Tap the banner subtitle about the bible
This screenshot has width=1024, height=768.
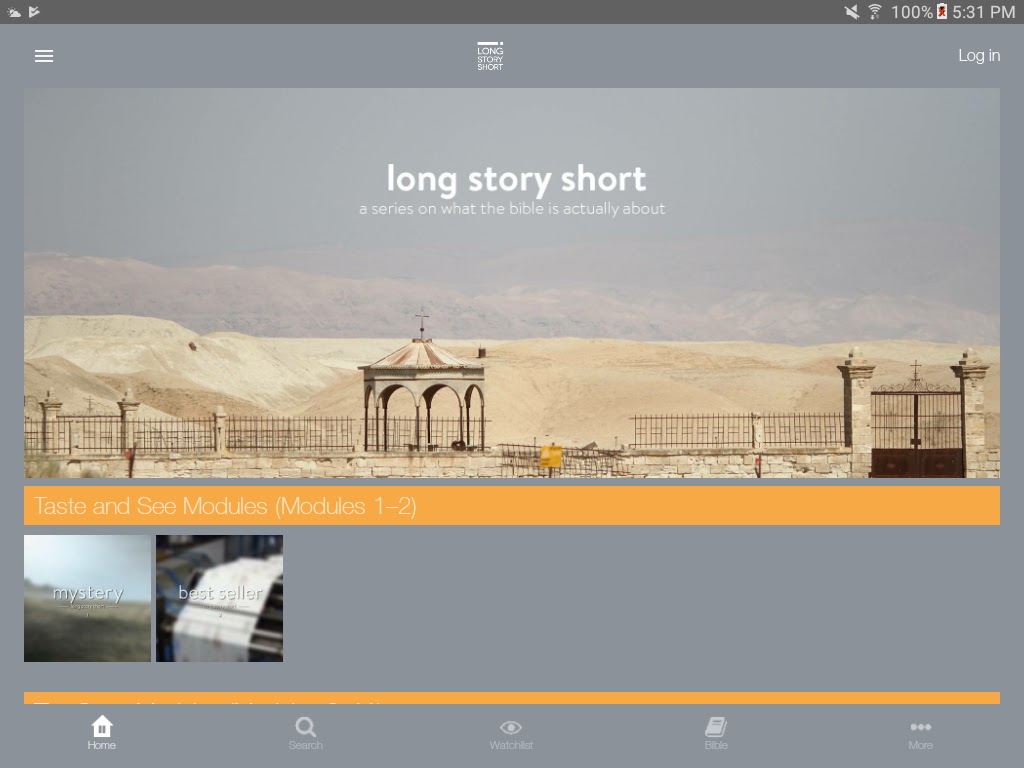[x=512, y=209]
